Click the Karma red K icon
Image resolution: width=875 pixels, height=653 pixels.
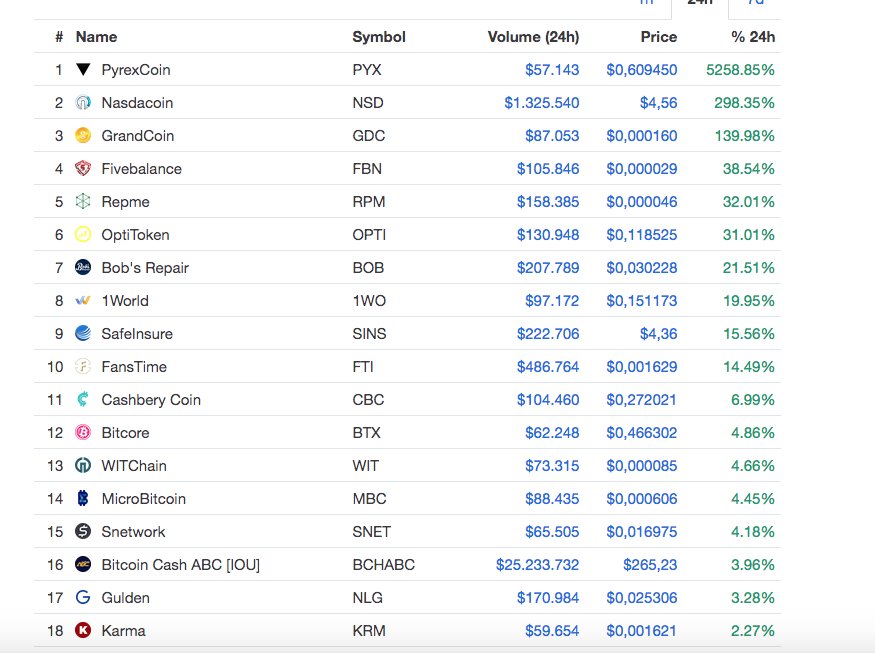point(83,630)
